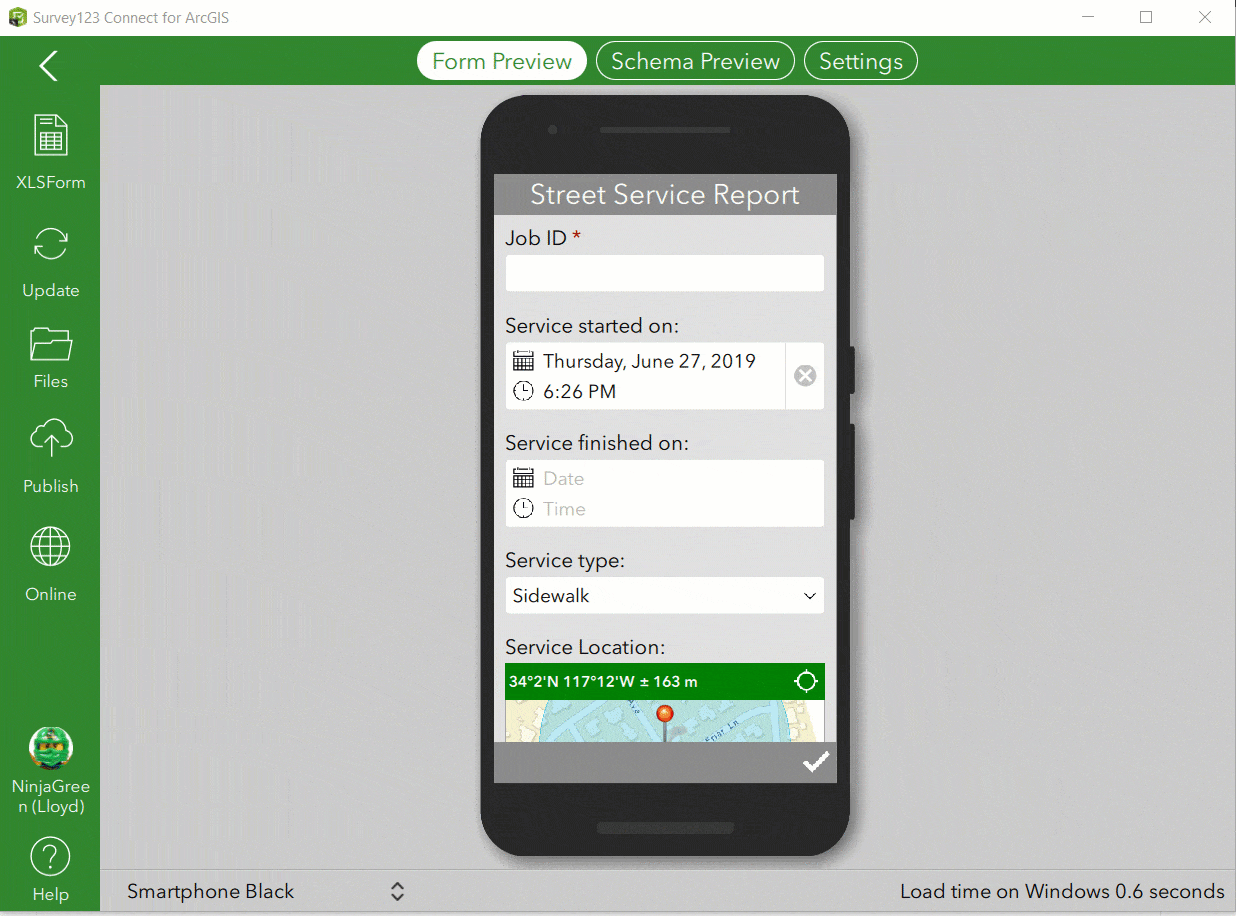
Task: Click the Publish cloud upload icon
Action: click(50, 441)
